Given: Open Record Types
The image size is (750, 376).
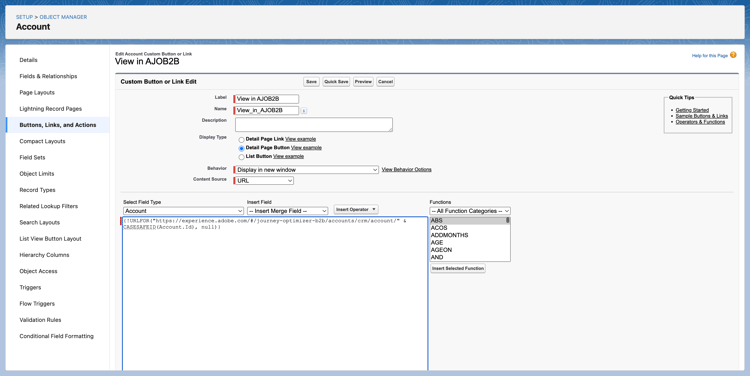Looking at the screenshot, I should [37, 190].
